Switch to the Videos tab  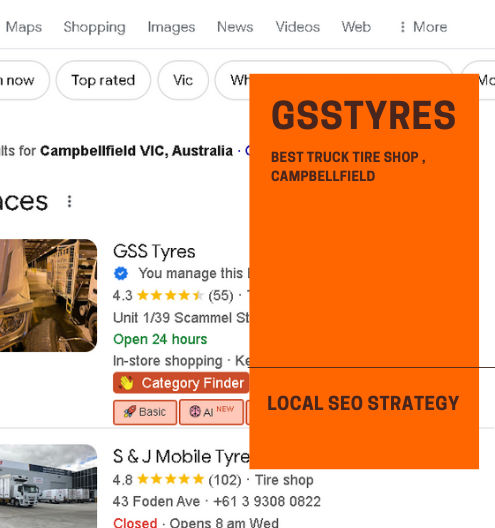click(298, 27)
